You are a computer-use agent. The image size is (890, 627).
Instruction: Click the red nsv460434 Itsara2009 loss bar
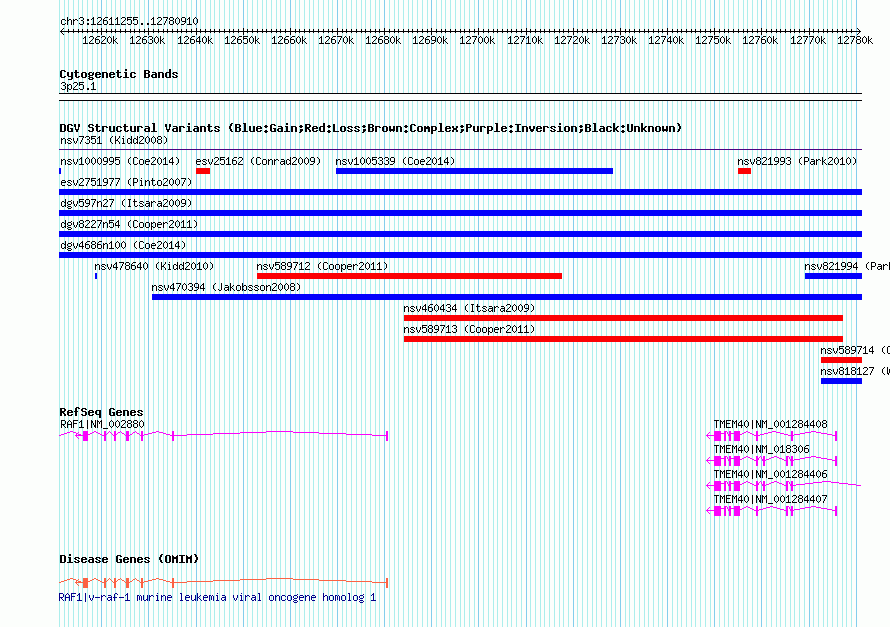pyautogui.click(x=622, y=318)
